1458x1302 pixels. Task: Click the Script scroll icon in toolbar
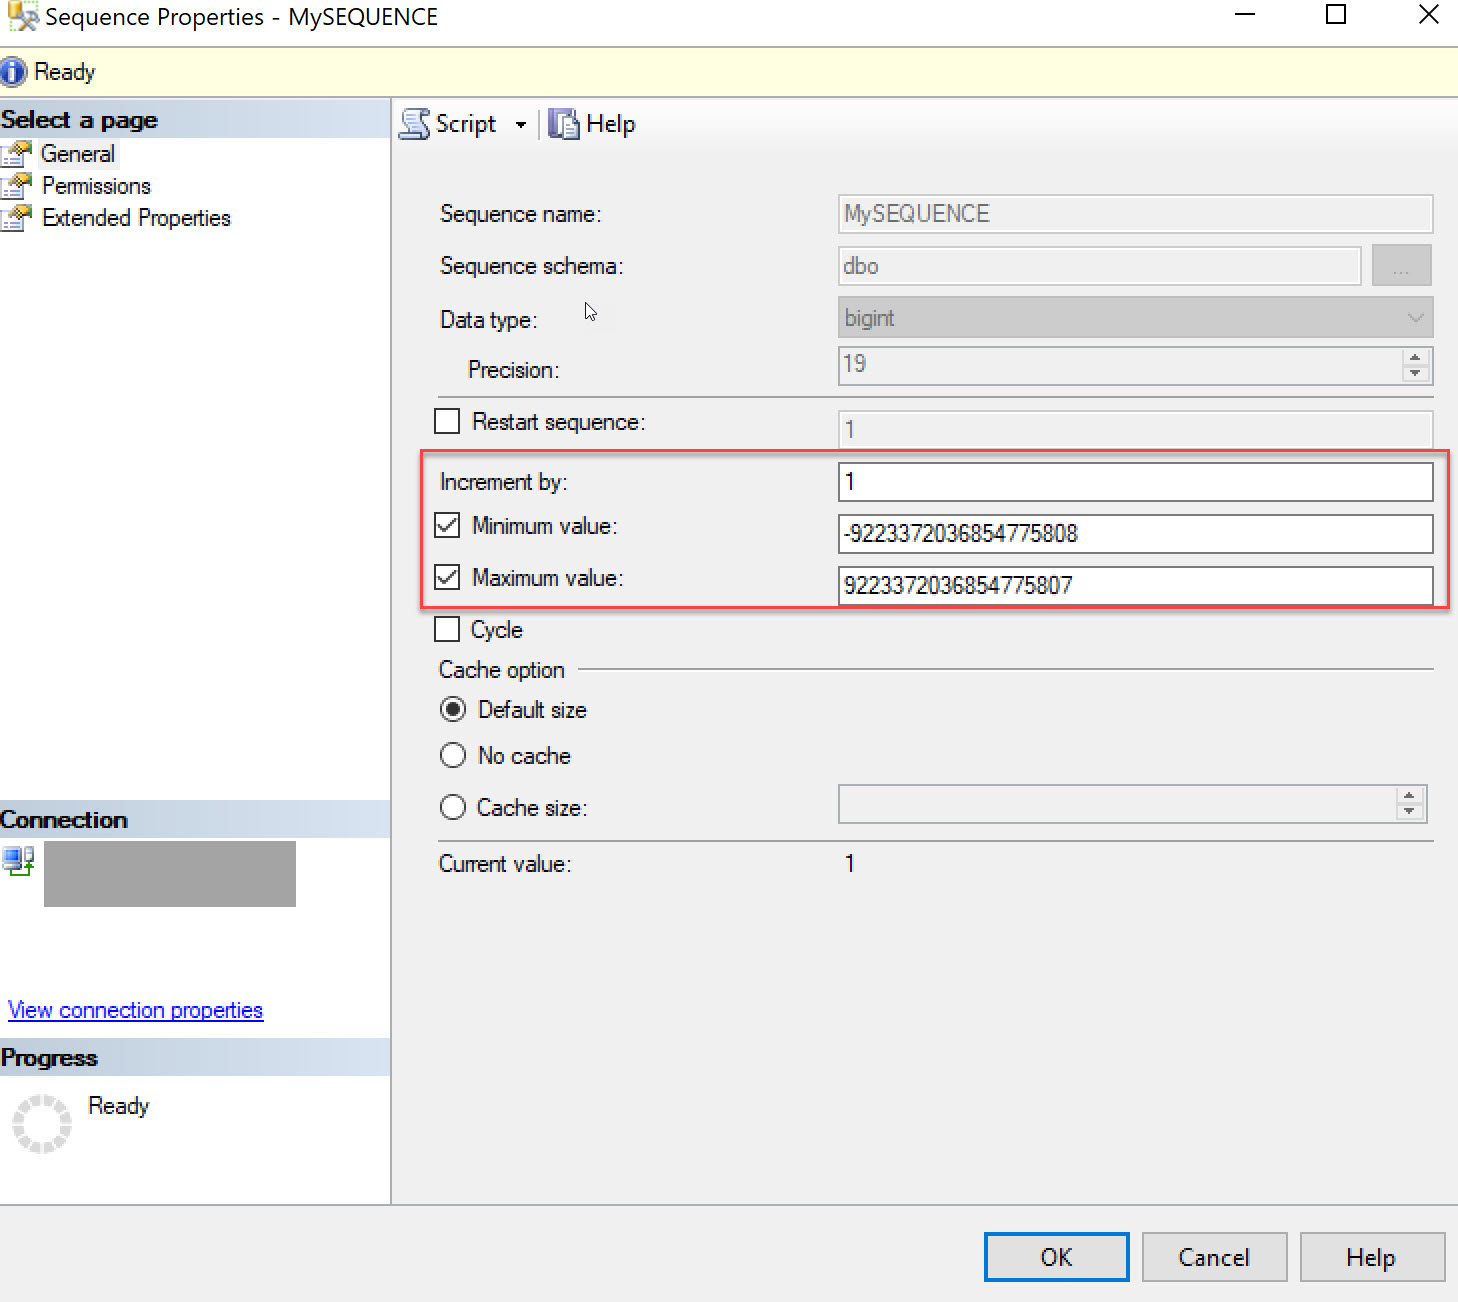click(x=415, y=124)
